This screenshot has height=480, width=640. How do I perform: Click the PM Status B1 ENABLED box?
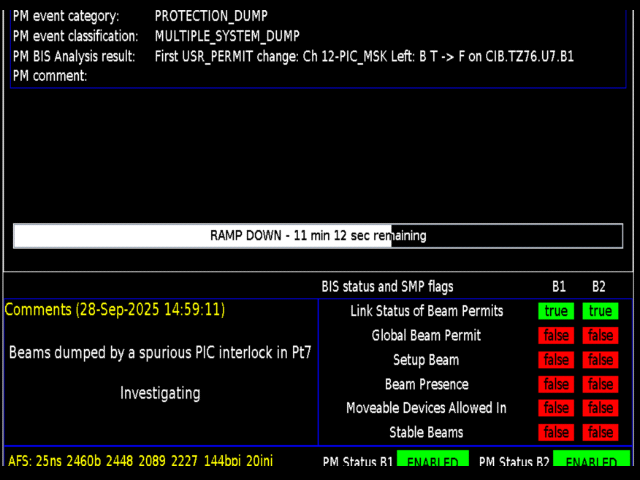coord(432,462)
